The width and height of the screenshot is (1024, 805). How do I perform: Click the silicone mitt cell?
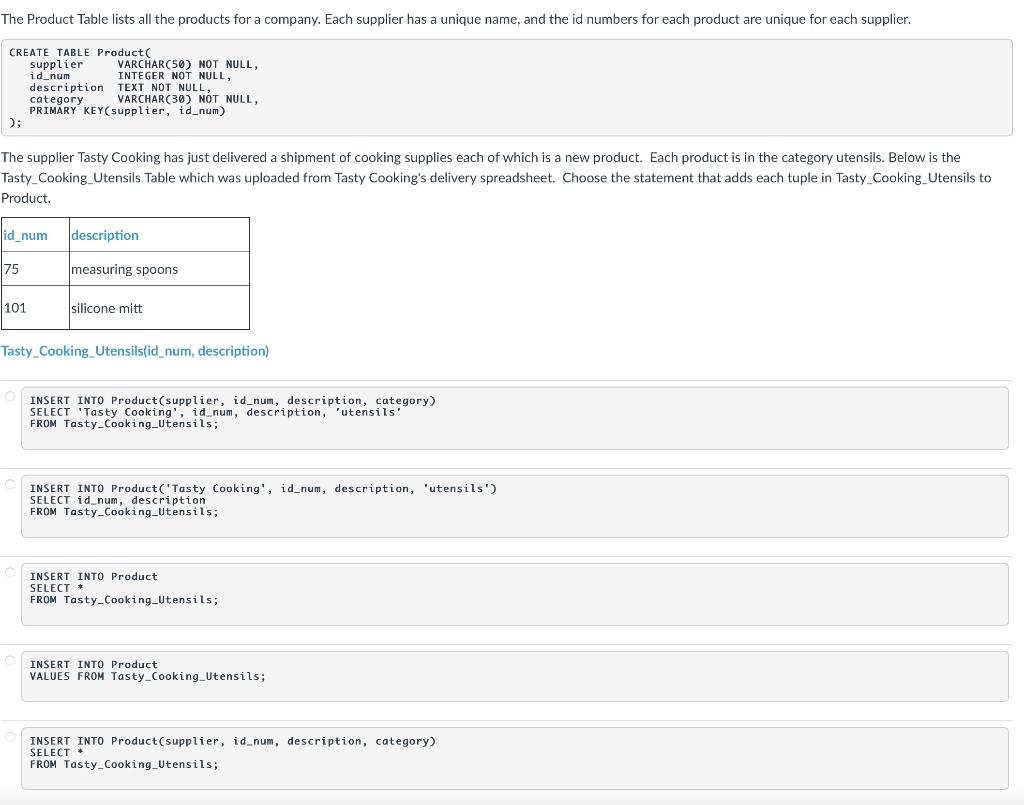click(107, 307)
